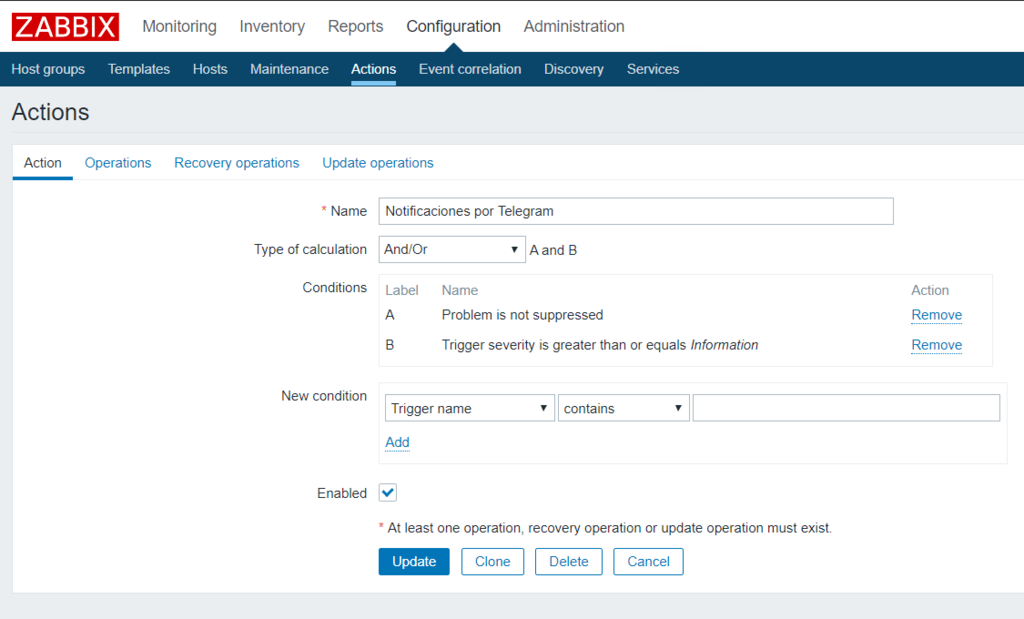Screen dimensions: 1024x619
Task: Open the Monitoring menu
Action: click(179, 27)
